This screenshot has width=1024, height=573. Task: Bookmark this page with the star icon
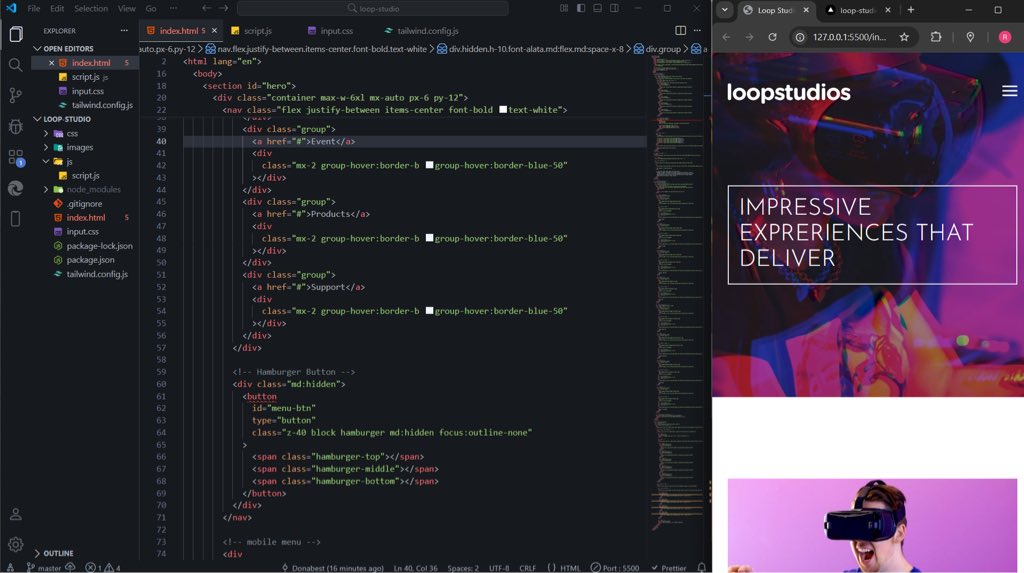click(904, 37)
